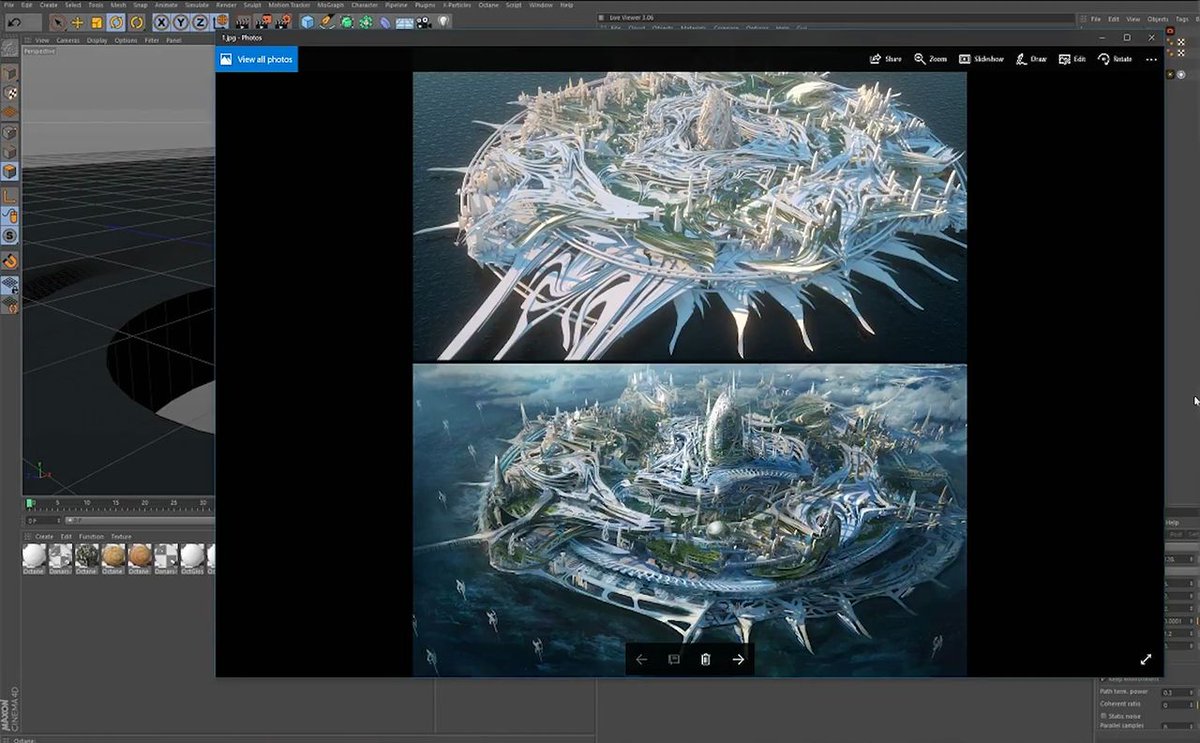Image resolution: width=1200 pixels, height=743 pixels.
Task: Select the Rotate tool in Cinema 4D toolbar
Action: pos(116,22)
